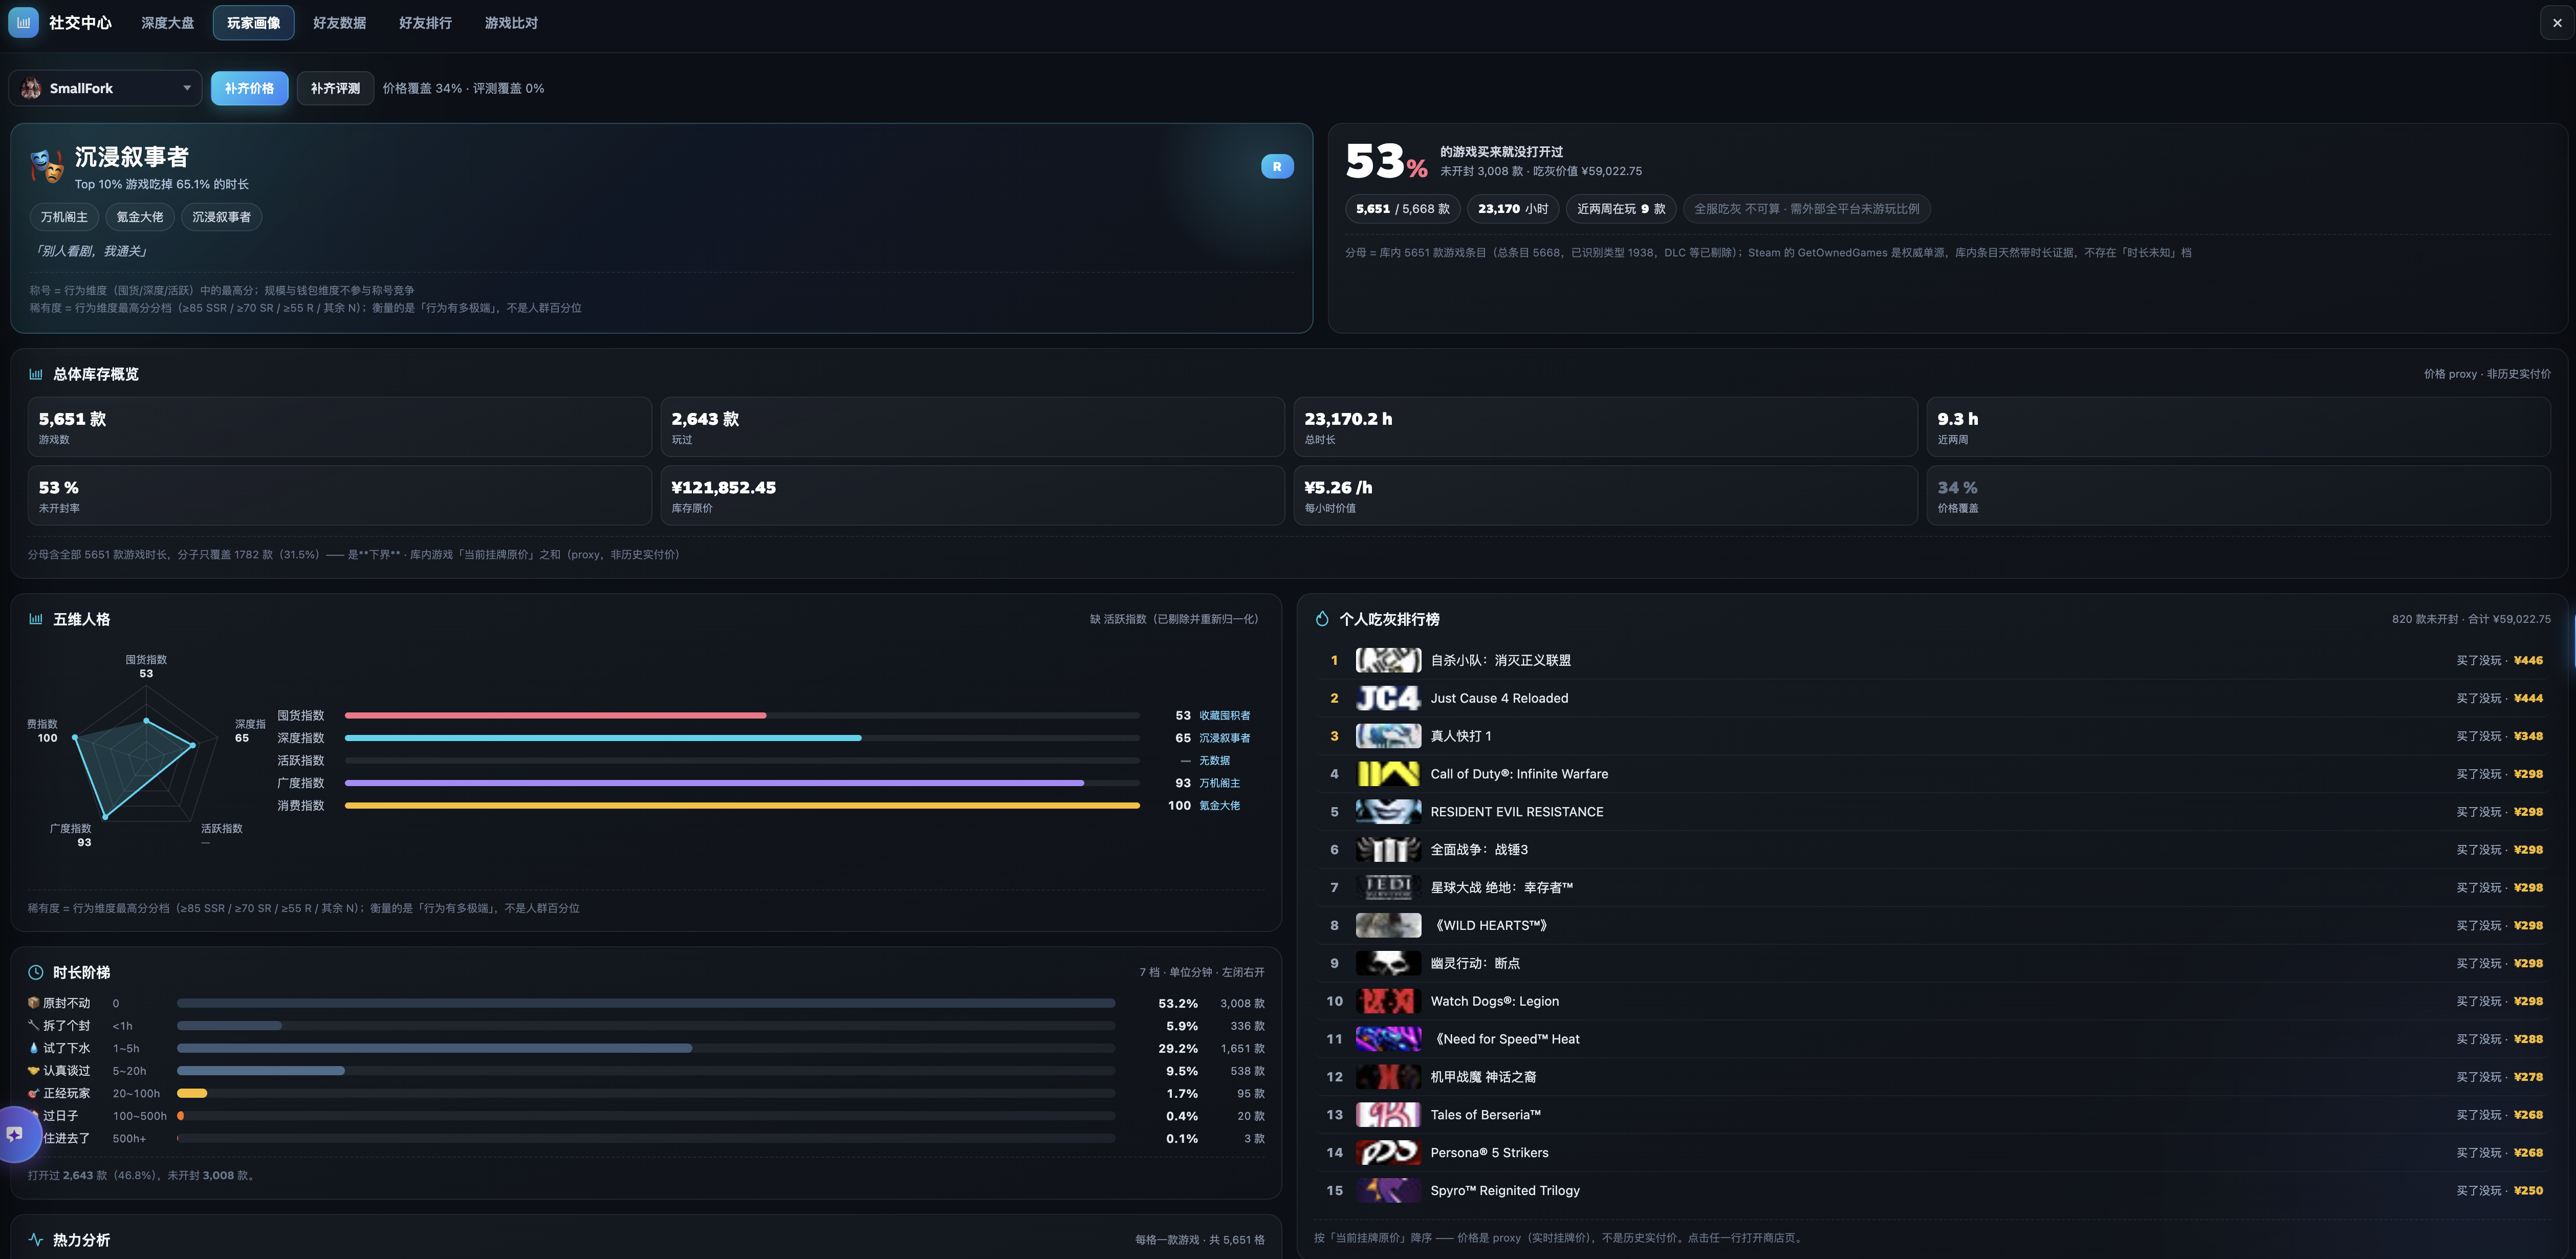
Task: Click the pulse icon beside 热力分析
Action: click(x=36, y=1239)
